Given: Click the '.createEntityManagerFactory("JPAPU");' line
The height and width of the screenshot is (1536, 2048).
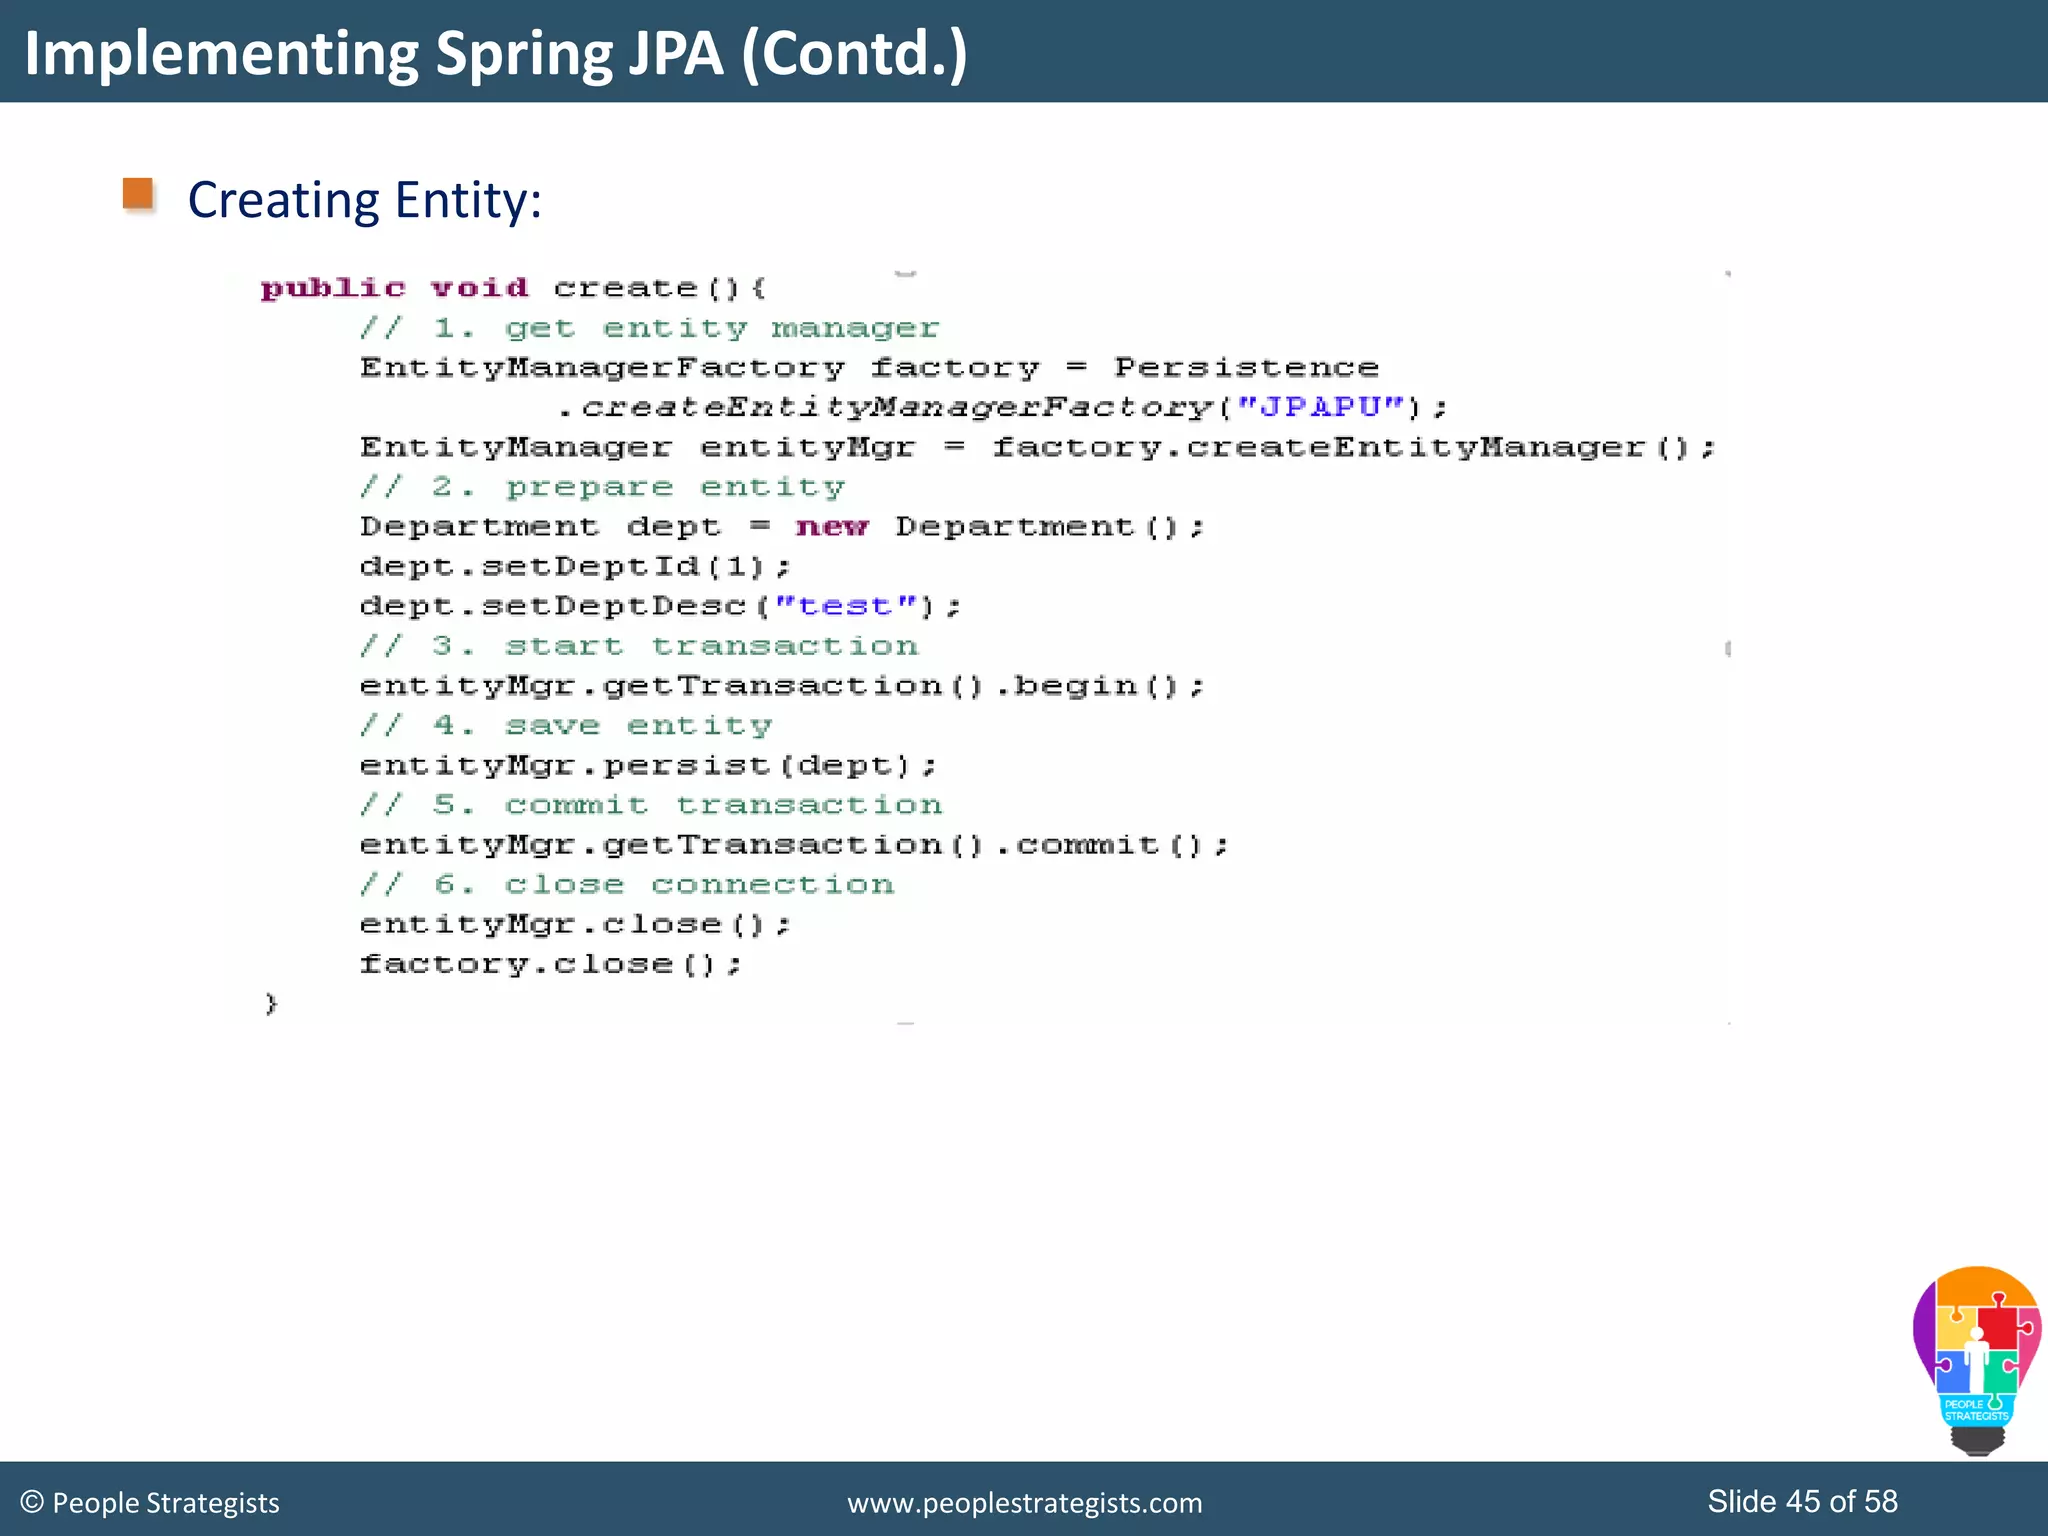Looking at the screenshot, I should point(1002,408).
